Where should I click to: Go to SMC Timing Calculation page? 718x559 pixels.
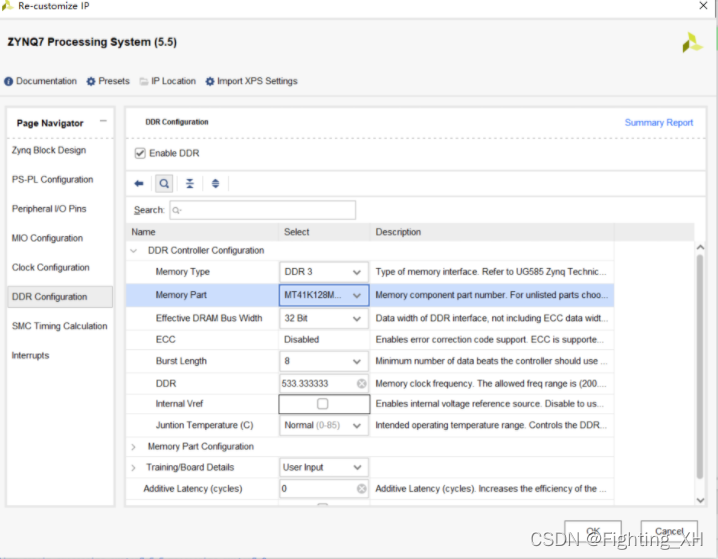coord(60,326)
